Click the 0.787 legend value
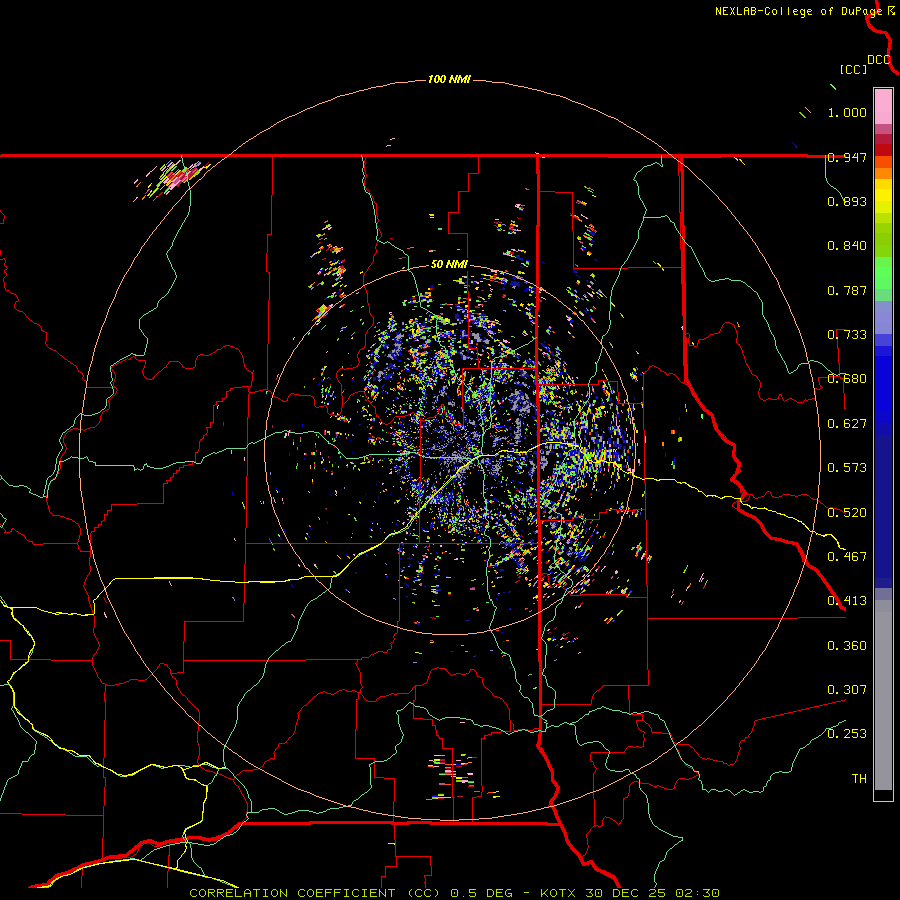Image resolution: width=900 pixels, height=900 pixels. click(x=847, y=290)
